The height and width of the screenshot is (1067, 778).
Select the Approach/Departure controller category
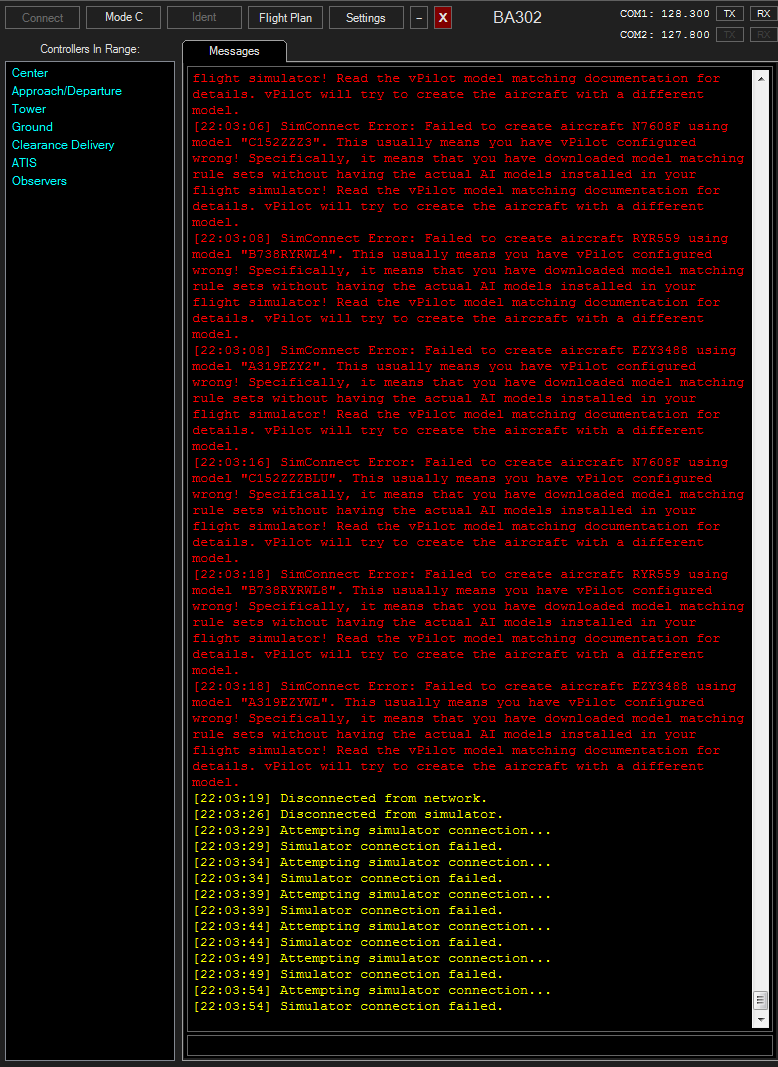coord(67,91)
